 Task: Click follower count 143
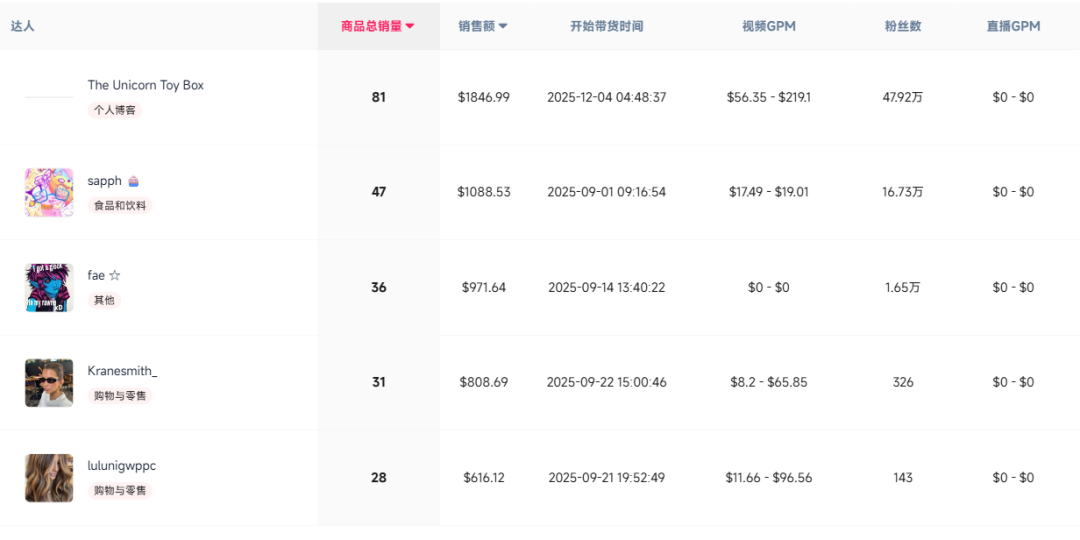[903, 477]
